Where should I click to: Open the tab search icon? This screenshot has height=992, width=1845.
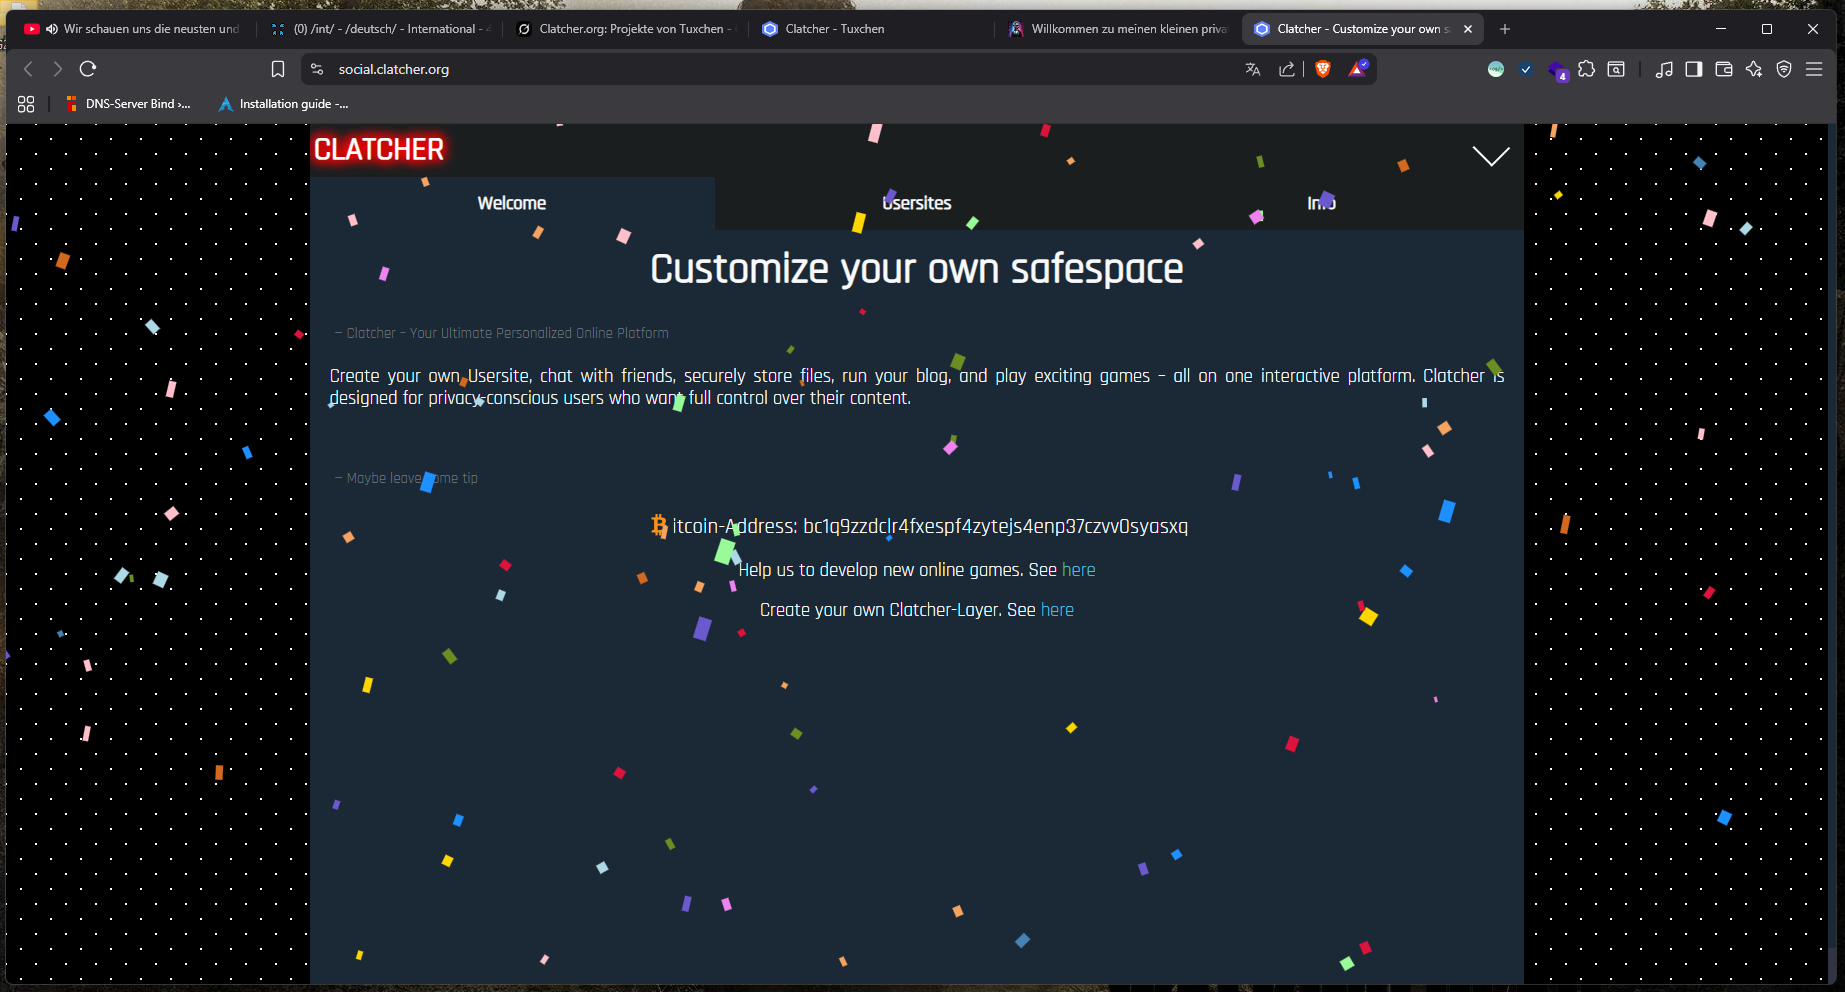point(1616,69)
